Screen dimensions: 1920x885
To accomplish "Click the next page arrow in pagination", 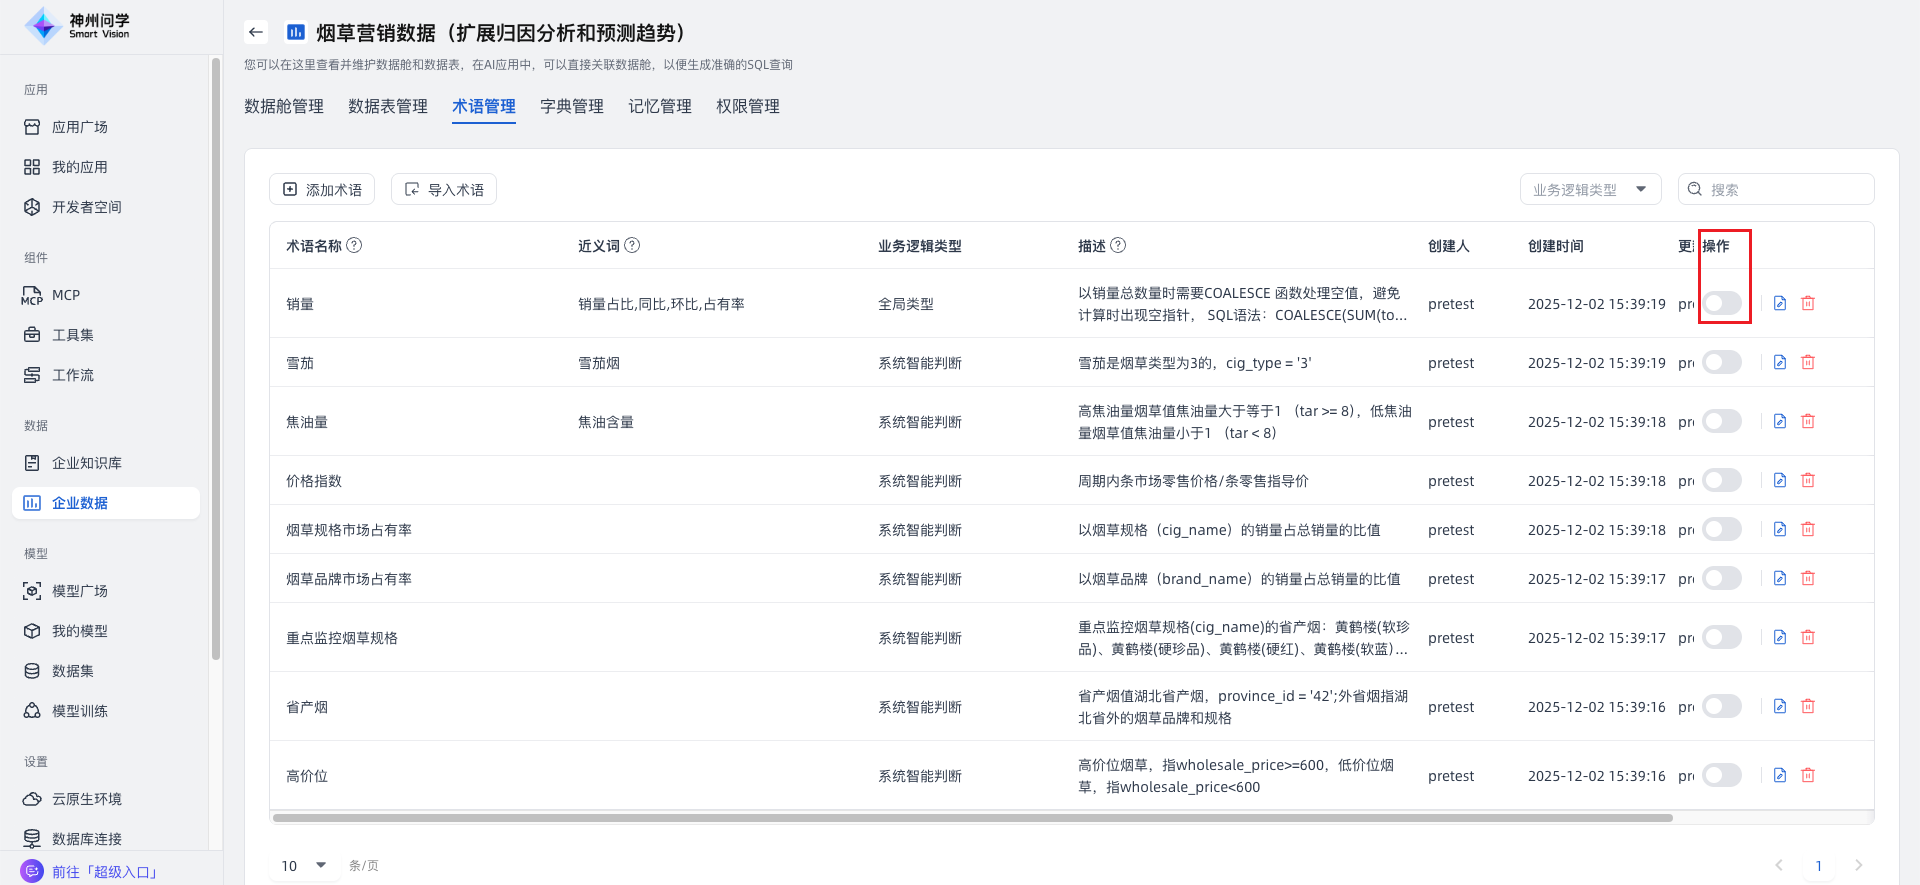I will (1859, 865).
